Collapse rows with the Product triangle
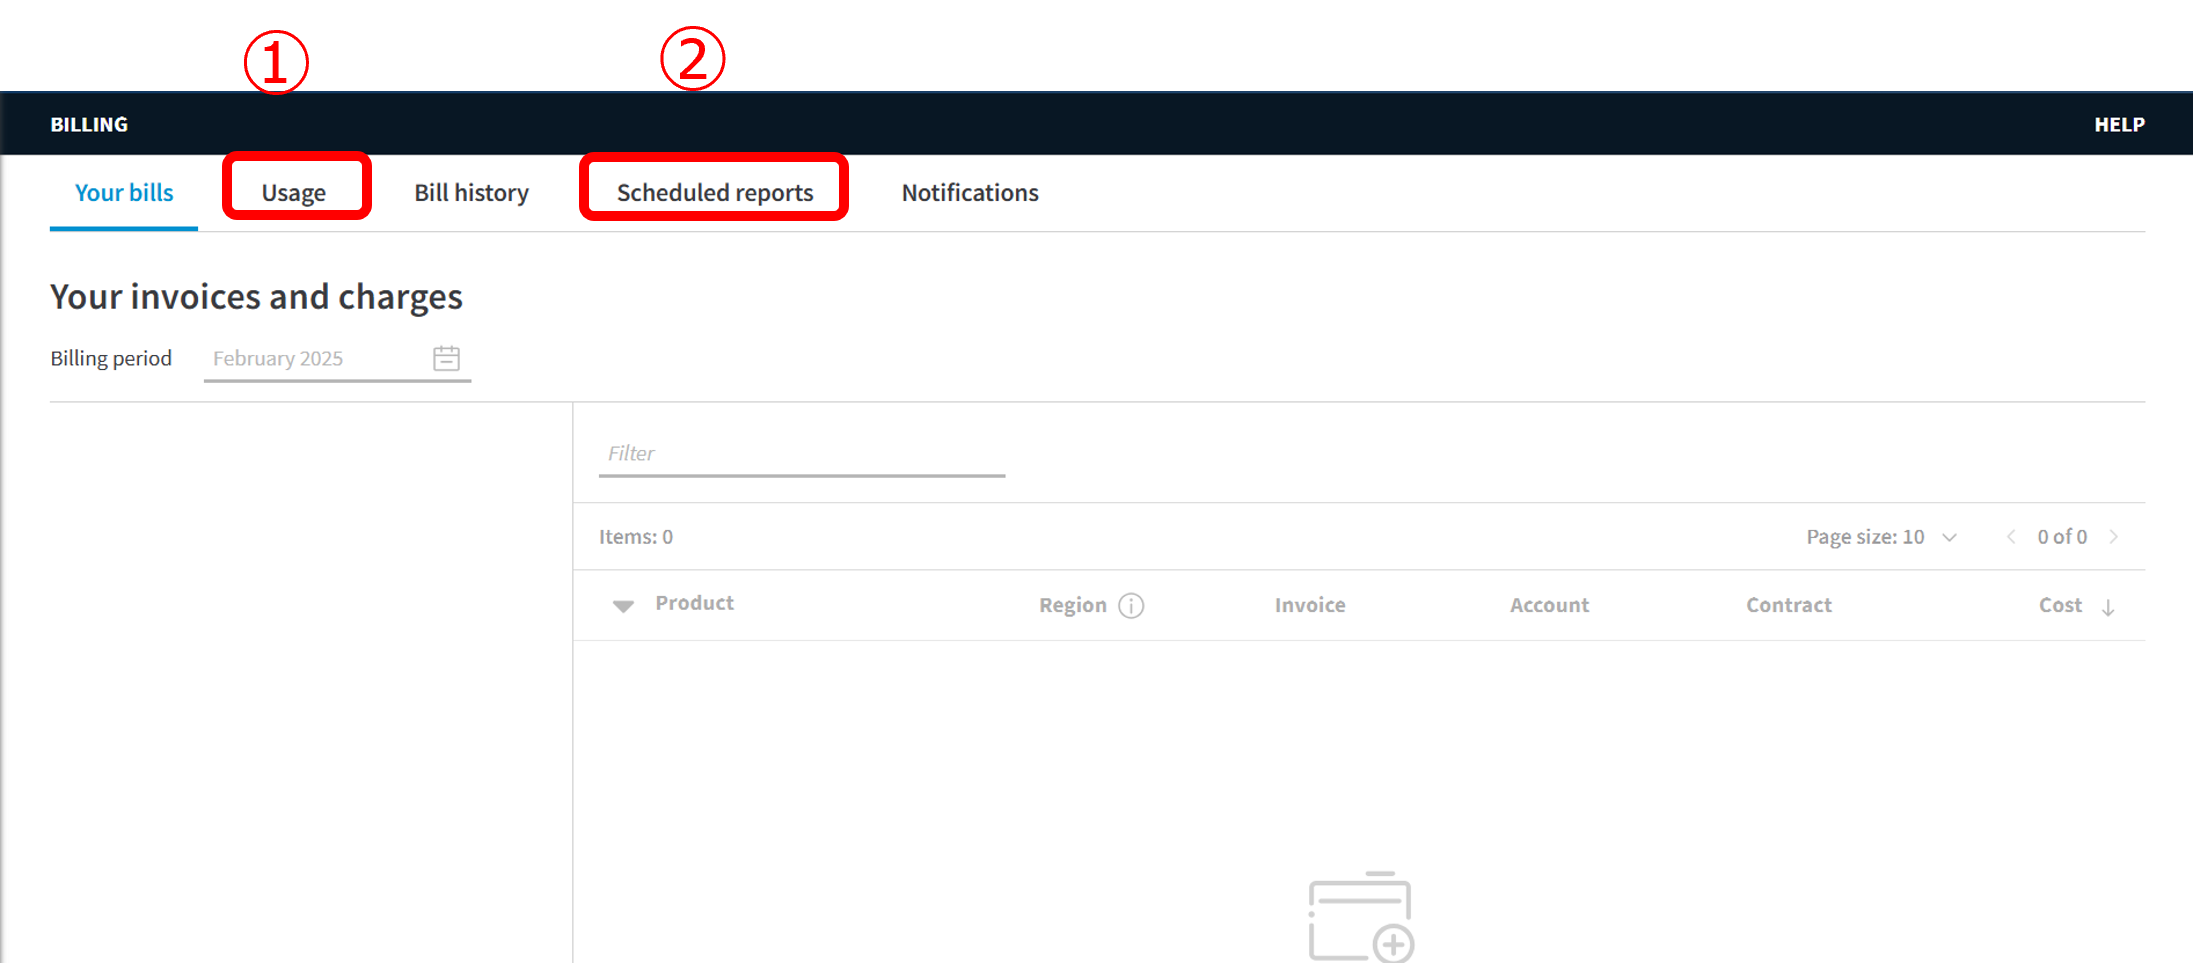This screenshot has width=2193, height=963. (x=623, y=606)
